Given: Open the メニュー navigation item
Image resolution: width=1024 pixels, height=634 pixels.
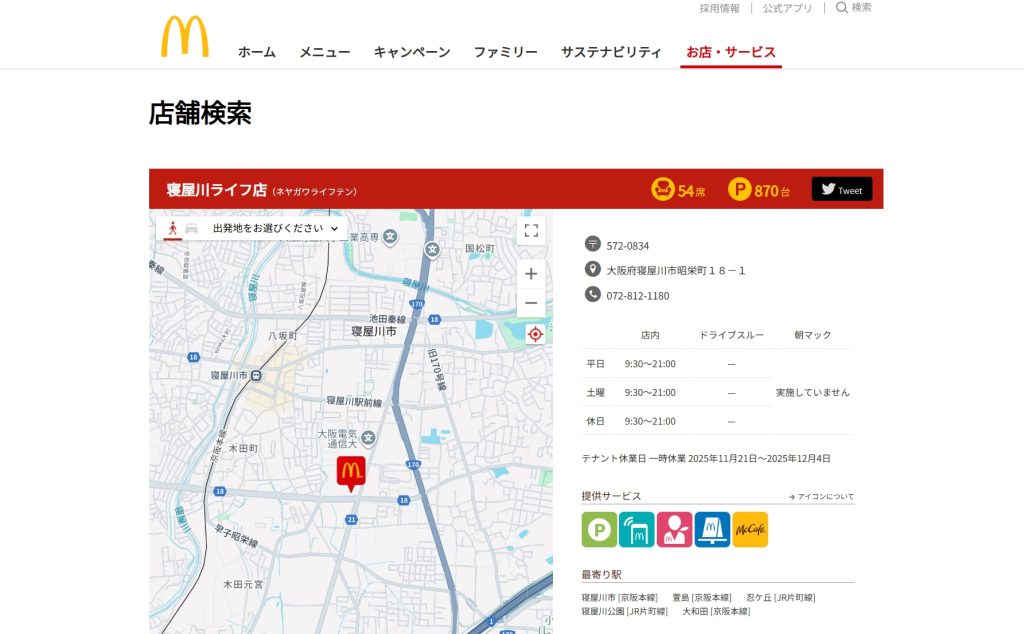Looking at the screenshot, I should 324,52.
